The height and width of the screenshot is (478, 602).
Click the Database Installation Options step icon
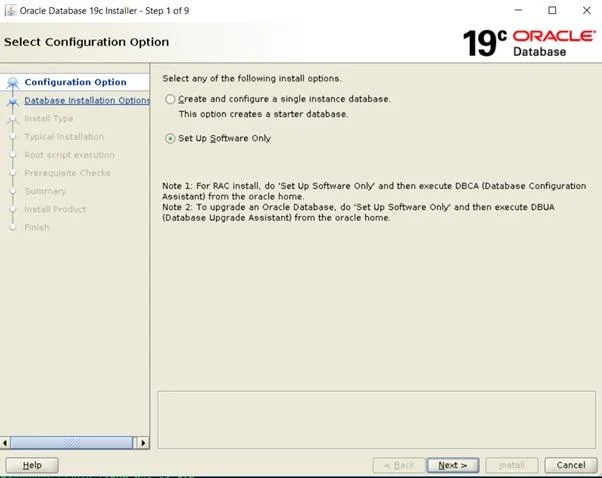pos(13,101)
